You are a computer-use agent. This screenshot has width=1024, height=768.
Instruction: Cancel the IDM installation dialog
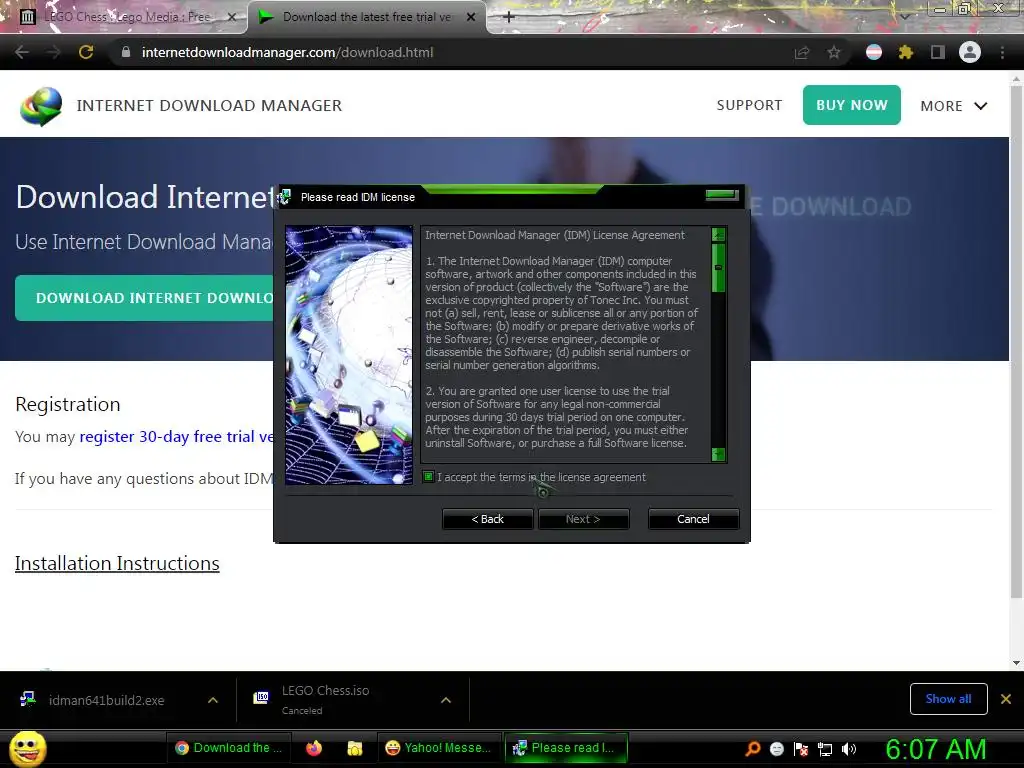click(x=693, y=519)
